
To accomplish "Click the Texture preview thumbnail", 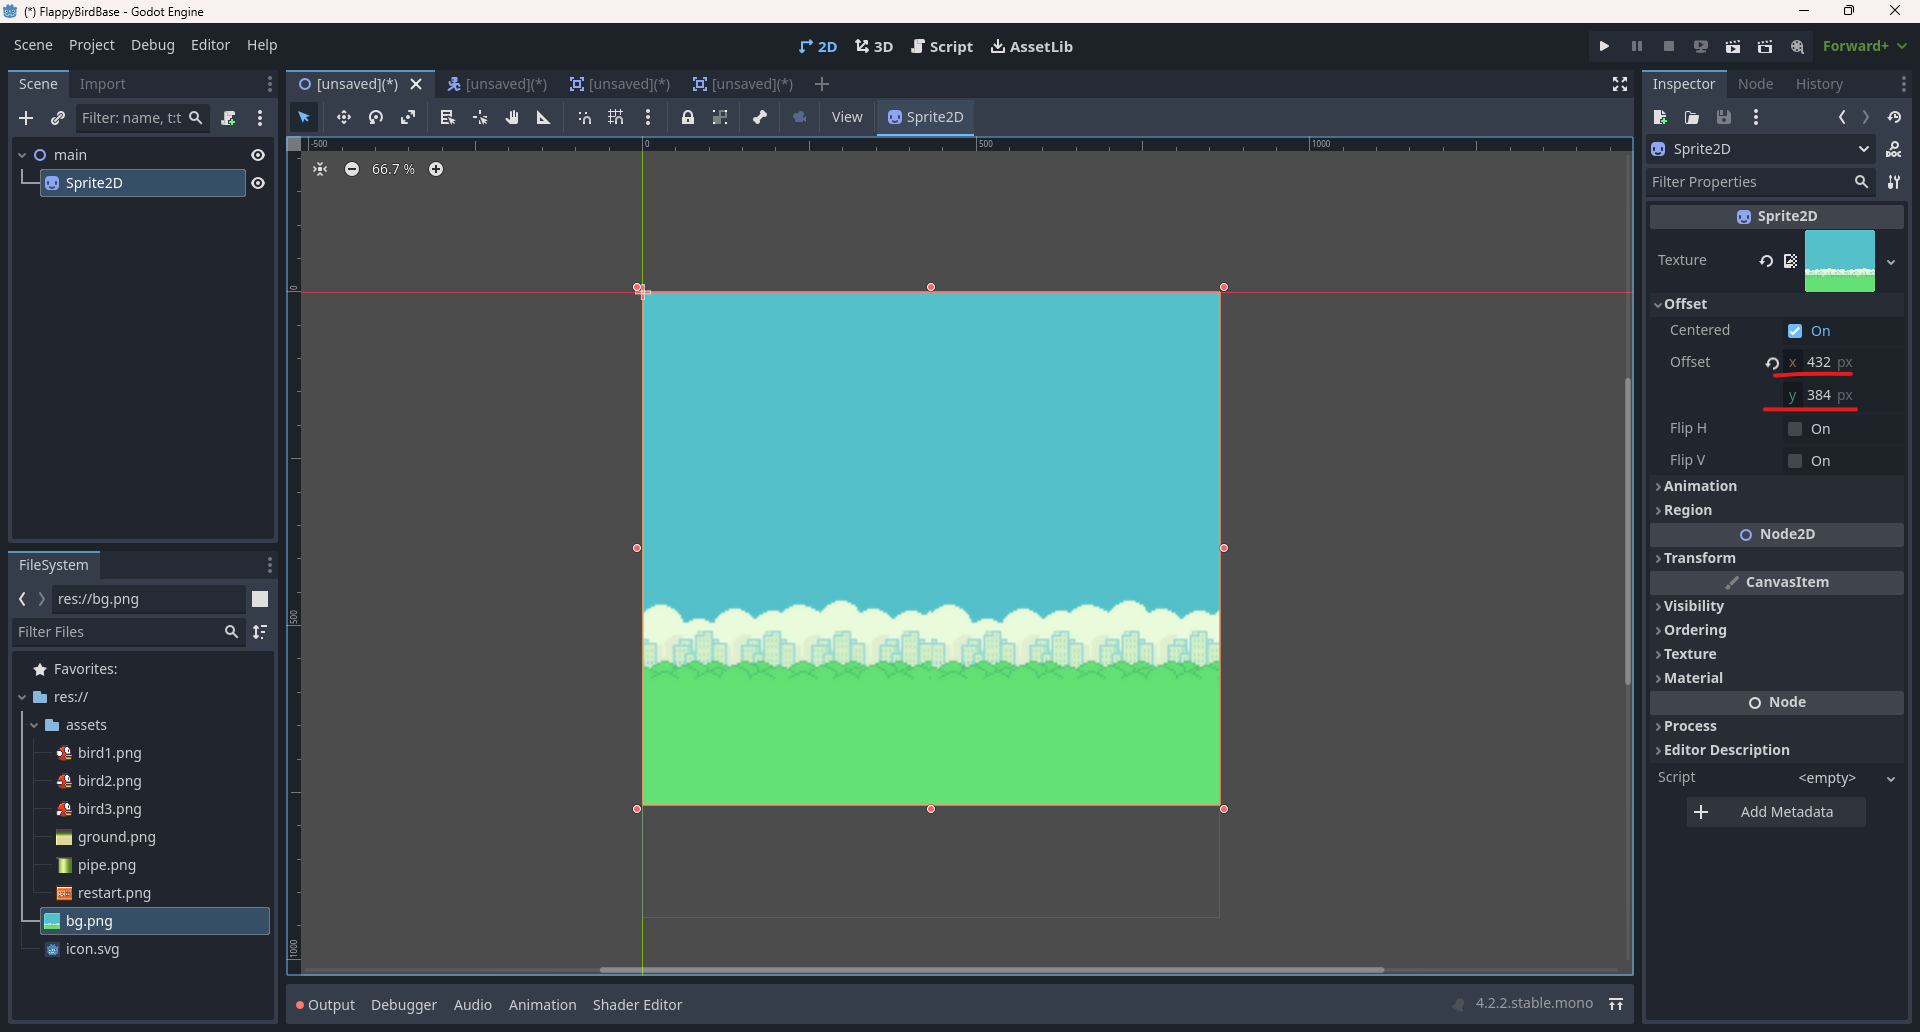I will coord(1839,261).
